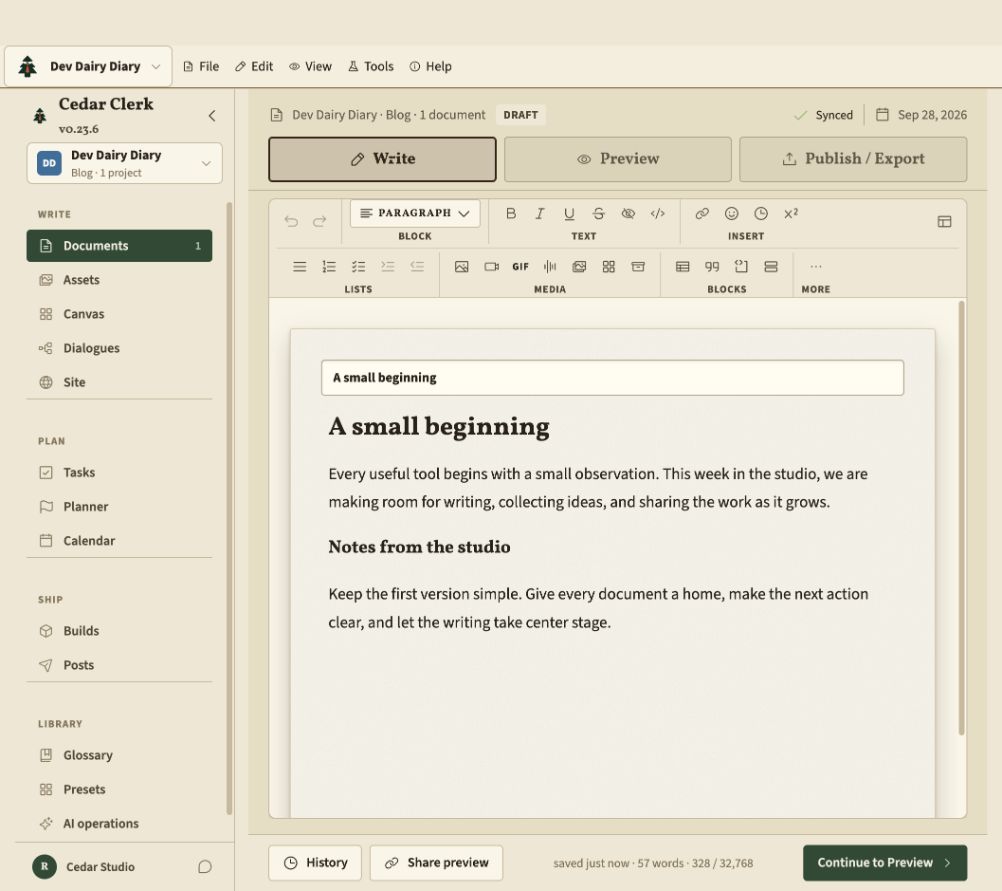1002x891 pixels.
Task: Open the Paragraph block type dropdown
Action: pyautogui.click(x=415, y=213)
